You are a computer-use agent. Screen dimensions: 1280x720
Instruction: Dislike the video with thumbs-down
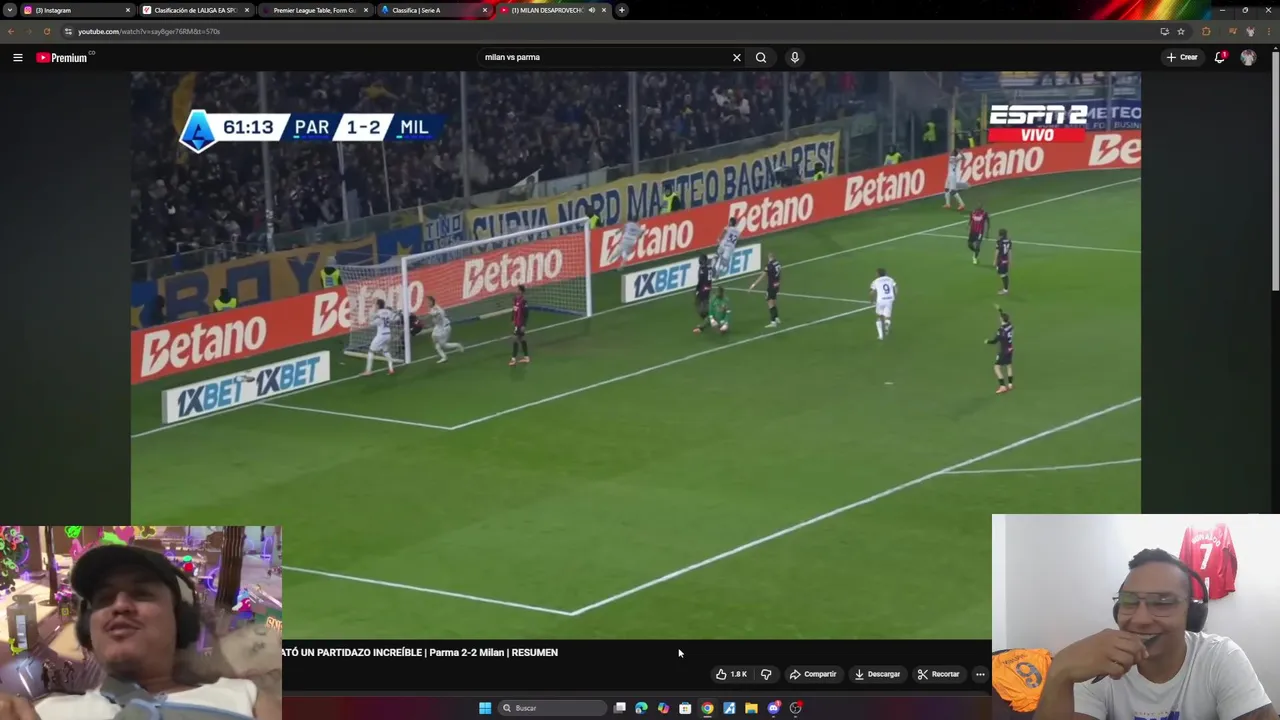766,674
